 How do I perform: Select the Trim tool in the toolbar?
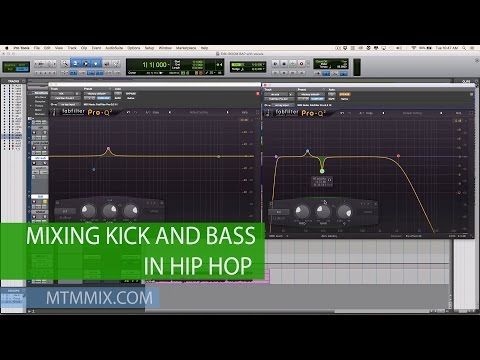pyautogui.click(x=76, y=63)
